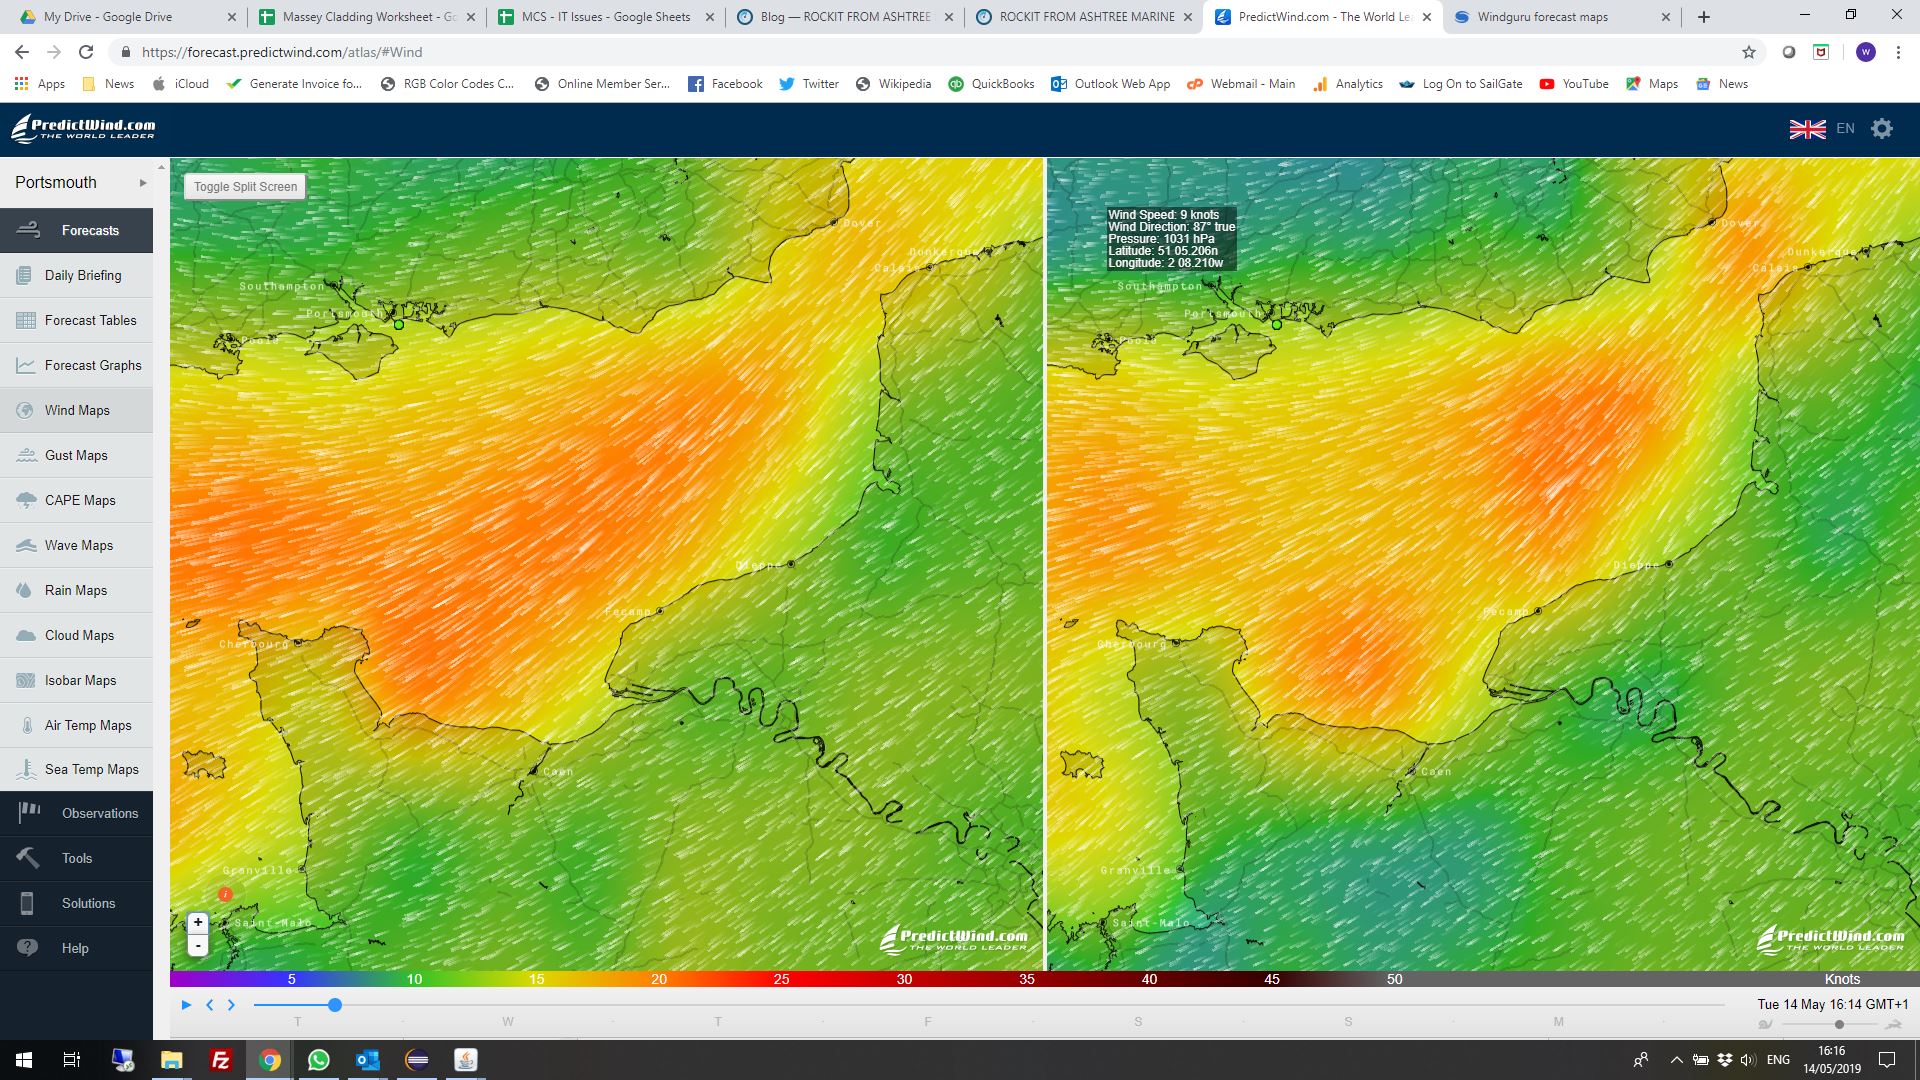Open the Gust Maps view
The width and height of the screenshot is (1920, 1080).
76,455
